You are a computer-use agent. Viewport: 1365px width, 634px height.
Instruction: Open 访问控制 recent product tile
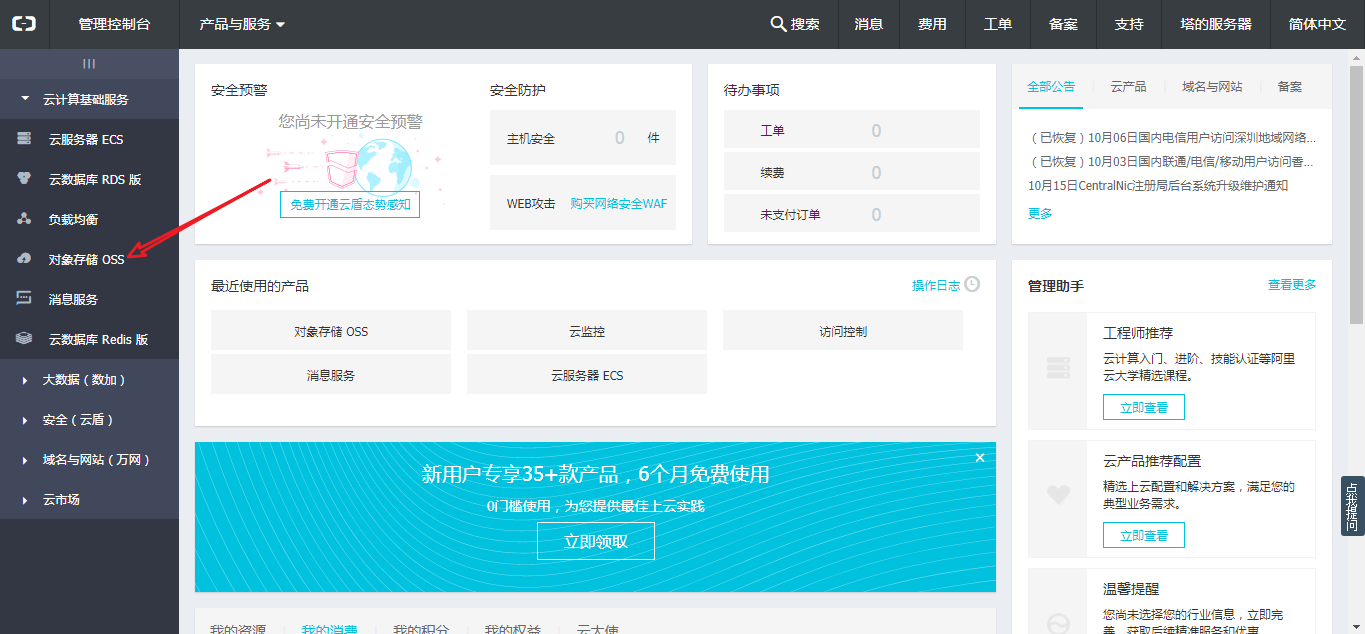click(x=843, y=330)
